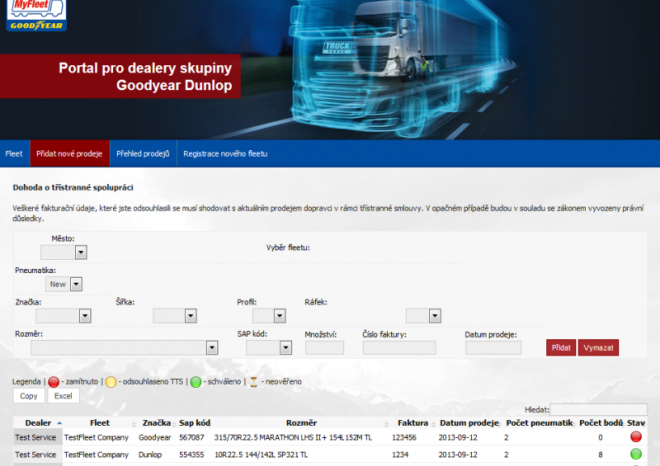The image size is (660, 466).
Task: Click Test Service in the Goodyear row
Action: point(35,437)
